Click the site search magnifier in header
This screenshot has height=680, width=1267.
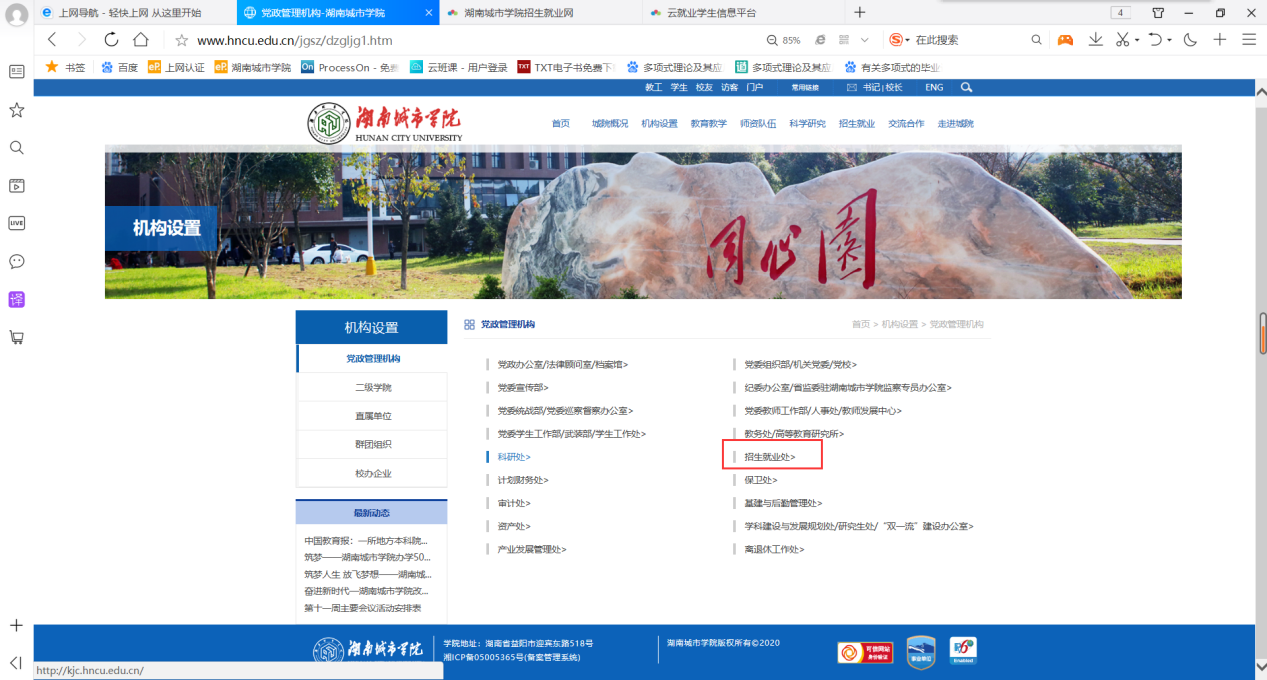coord(966,88)
